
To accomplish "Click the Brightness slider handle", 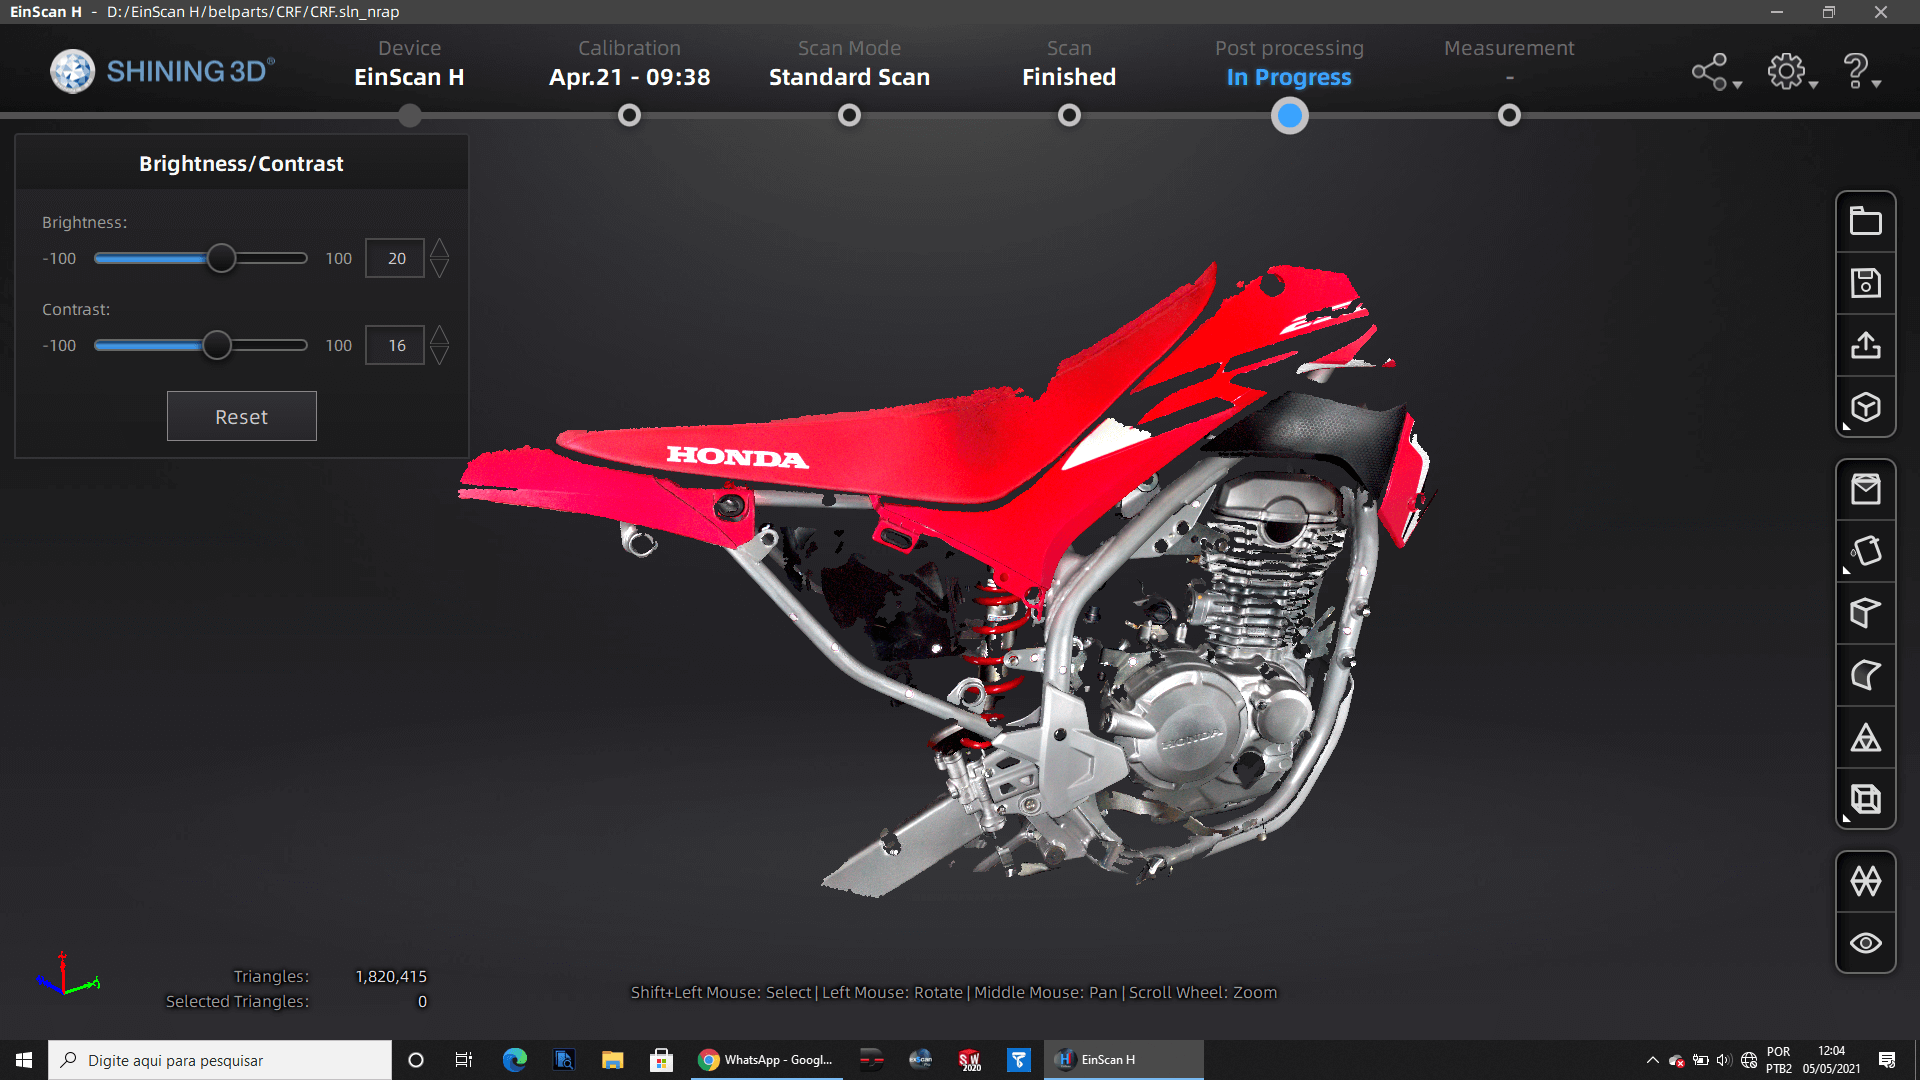I will (221, 258).
